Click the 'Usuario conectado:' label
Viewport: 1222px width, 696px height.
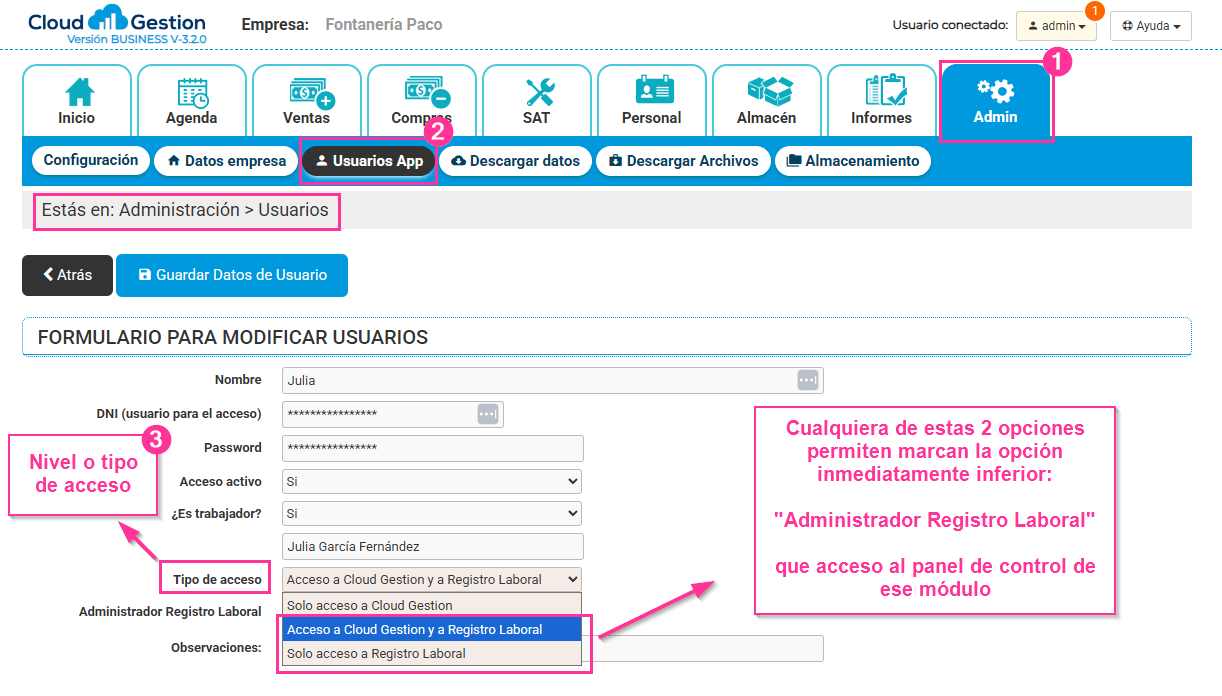950,25
